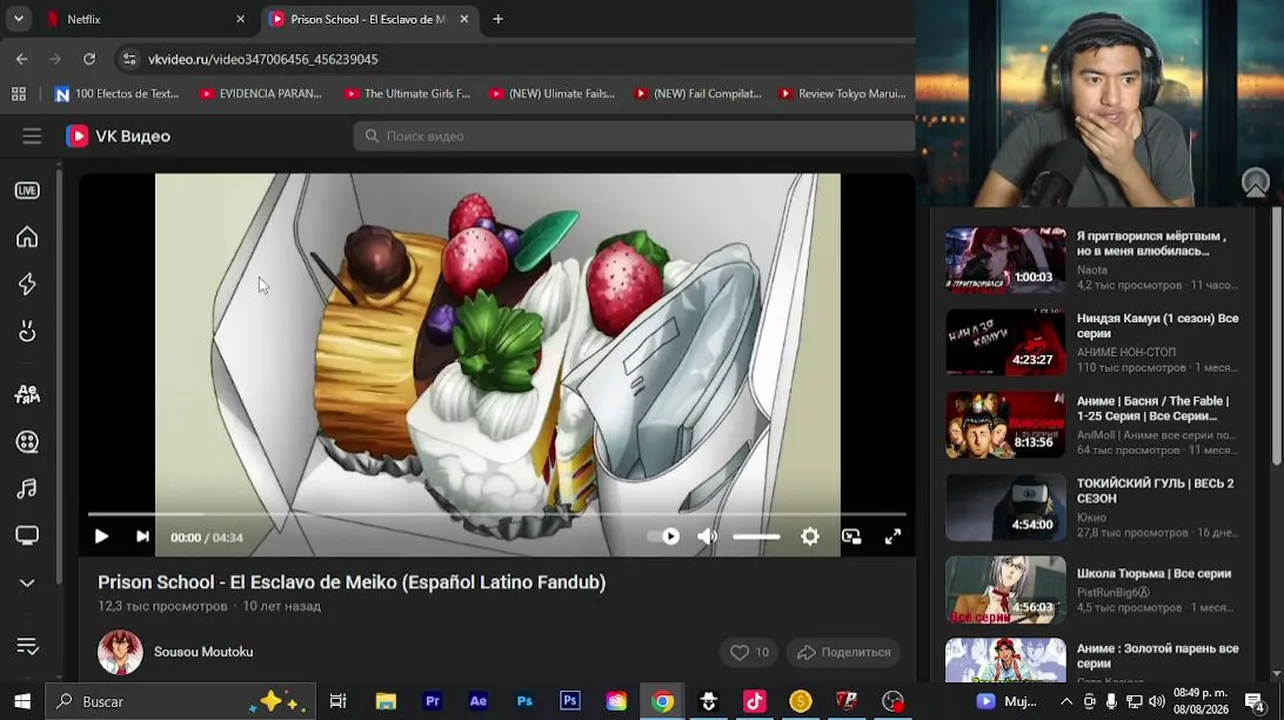Go to the VK Видео home logo
The height and width of the screenshot is (720, 1284).
[x=118, y=136]
